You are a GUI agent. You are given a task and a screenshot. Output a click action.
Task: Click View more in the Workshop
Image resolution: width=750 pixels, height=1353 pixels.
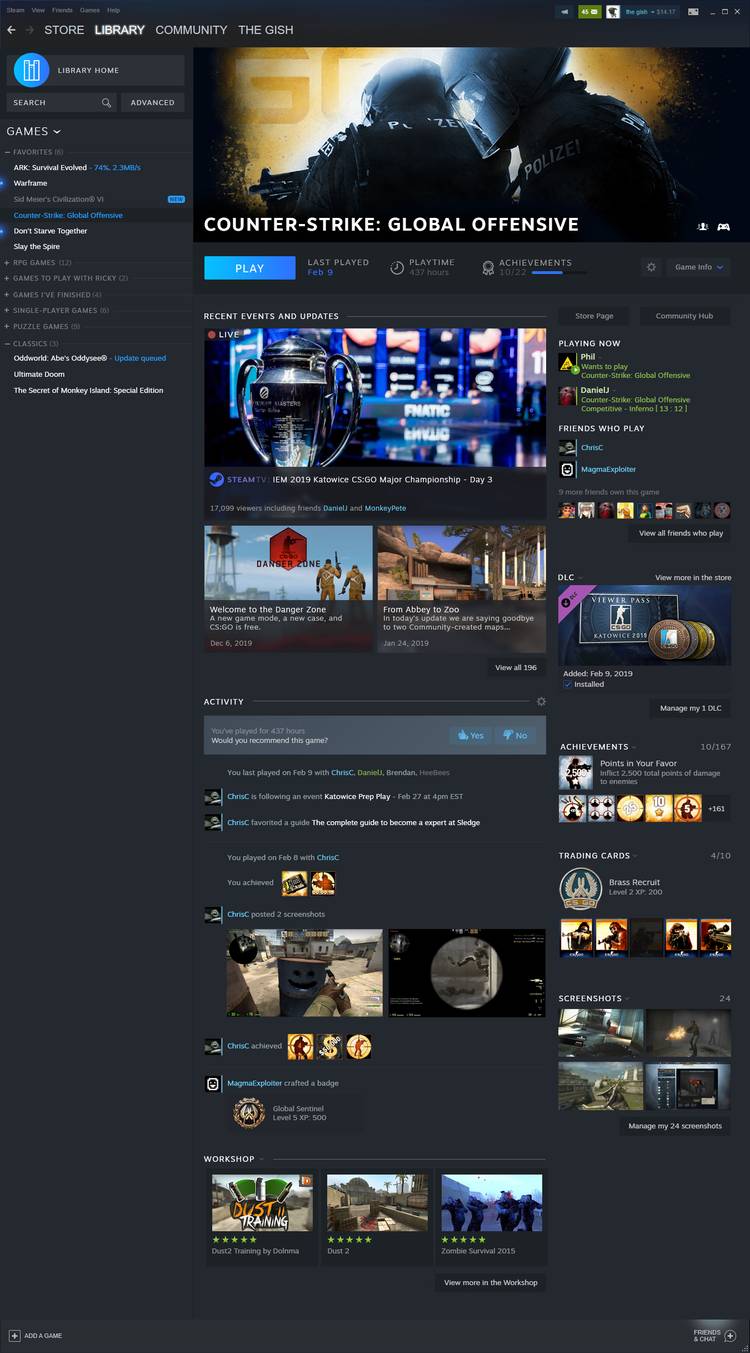pyautogui.click(x=490, y=1282)
